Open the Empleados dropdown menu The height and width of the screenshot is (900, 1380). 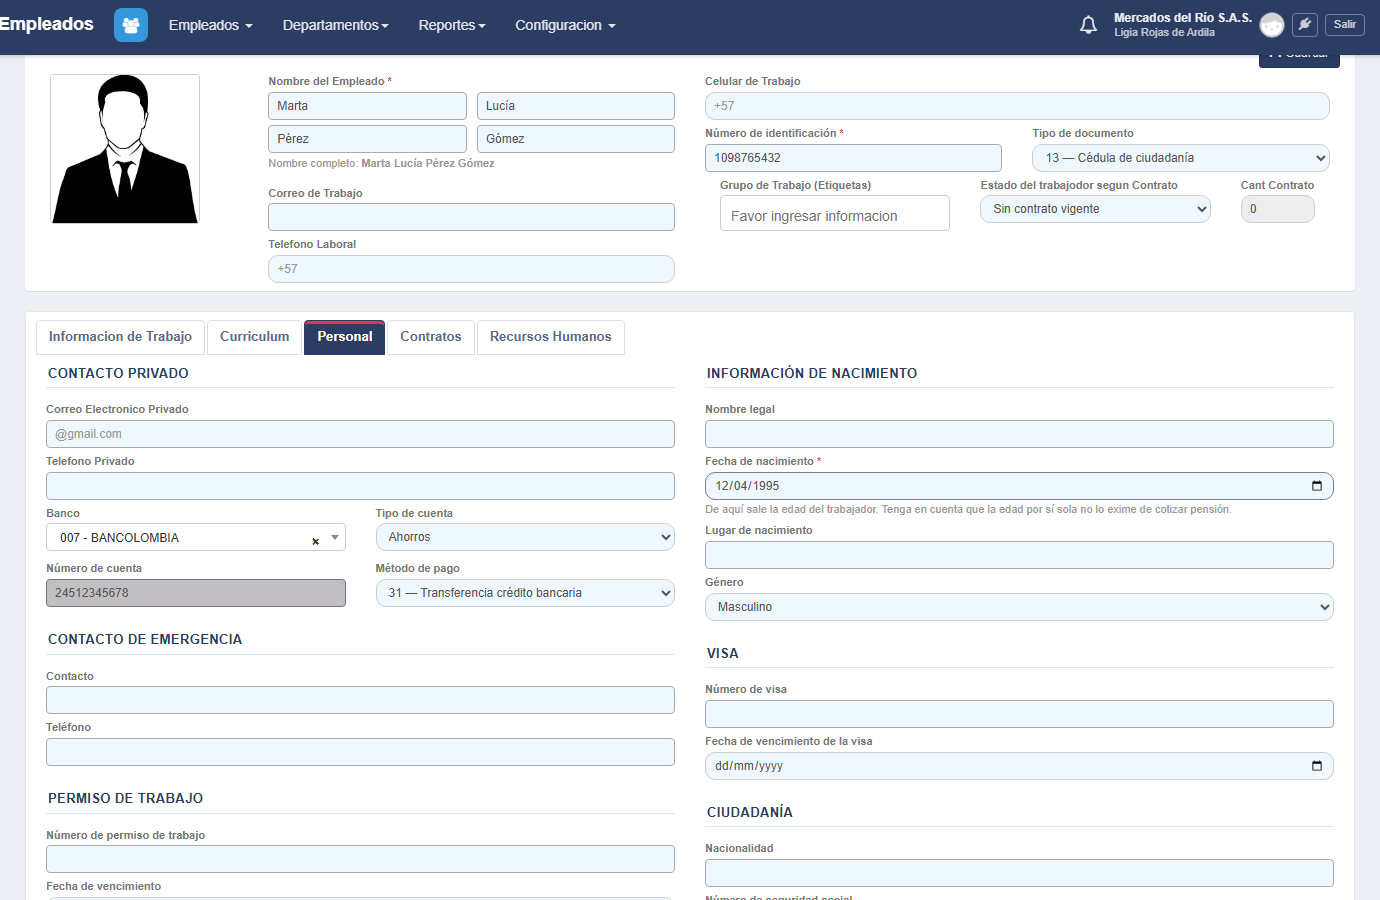pos(210,25)
